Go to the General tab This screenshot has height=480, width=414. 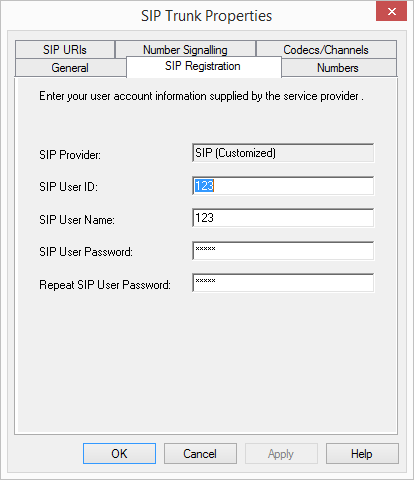[x=70, y=68]
